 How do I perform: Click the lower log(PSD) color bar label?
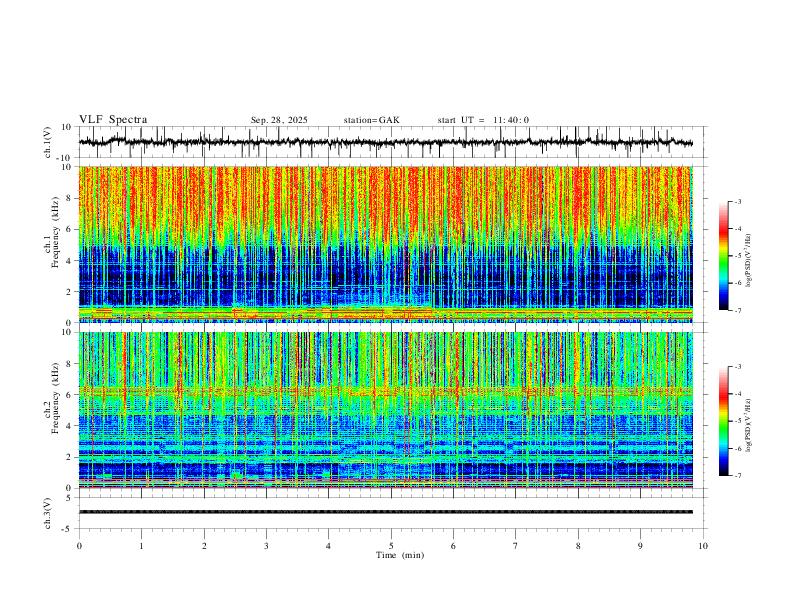[748, 426]
